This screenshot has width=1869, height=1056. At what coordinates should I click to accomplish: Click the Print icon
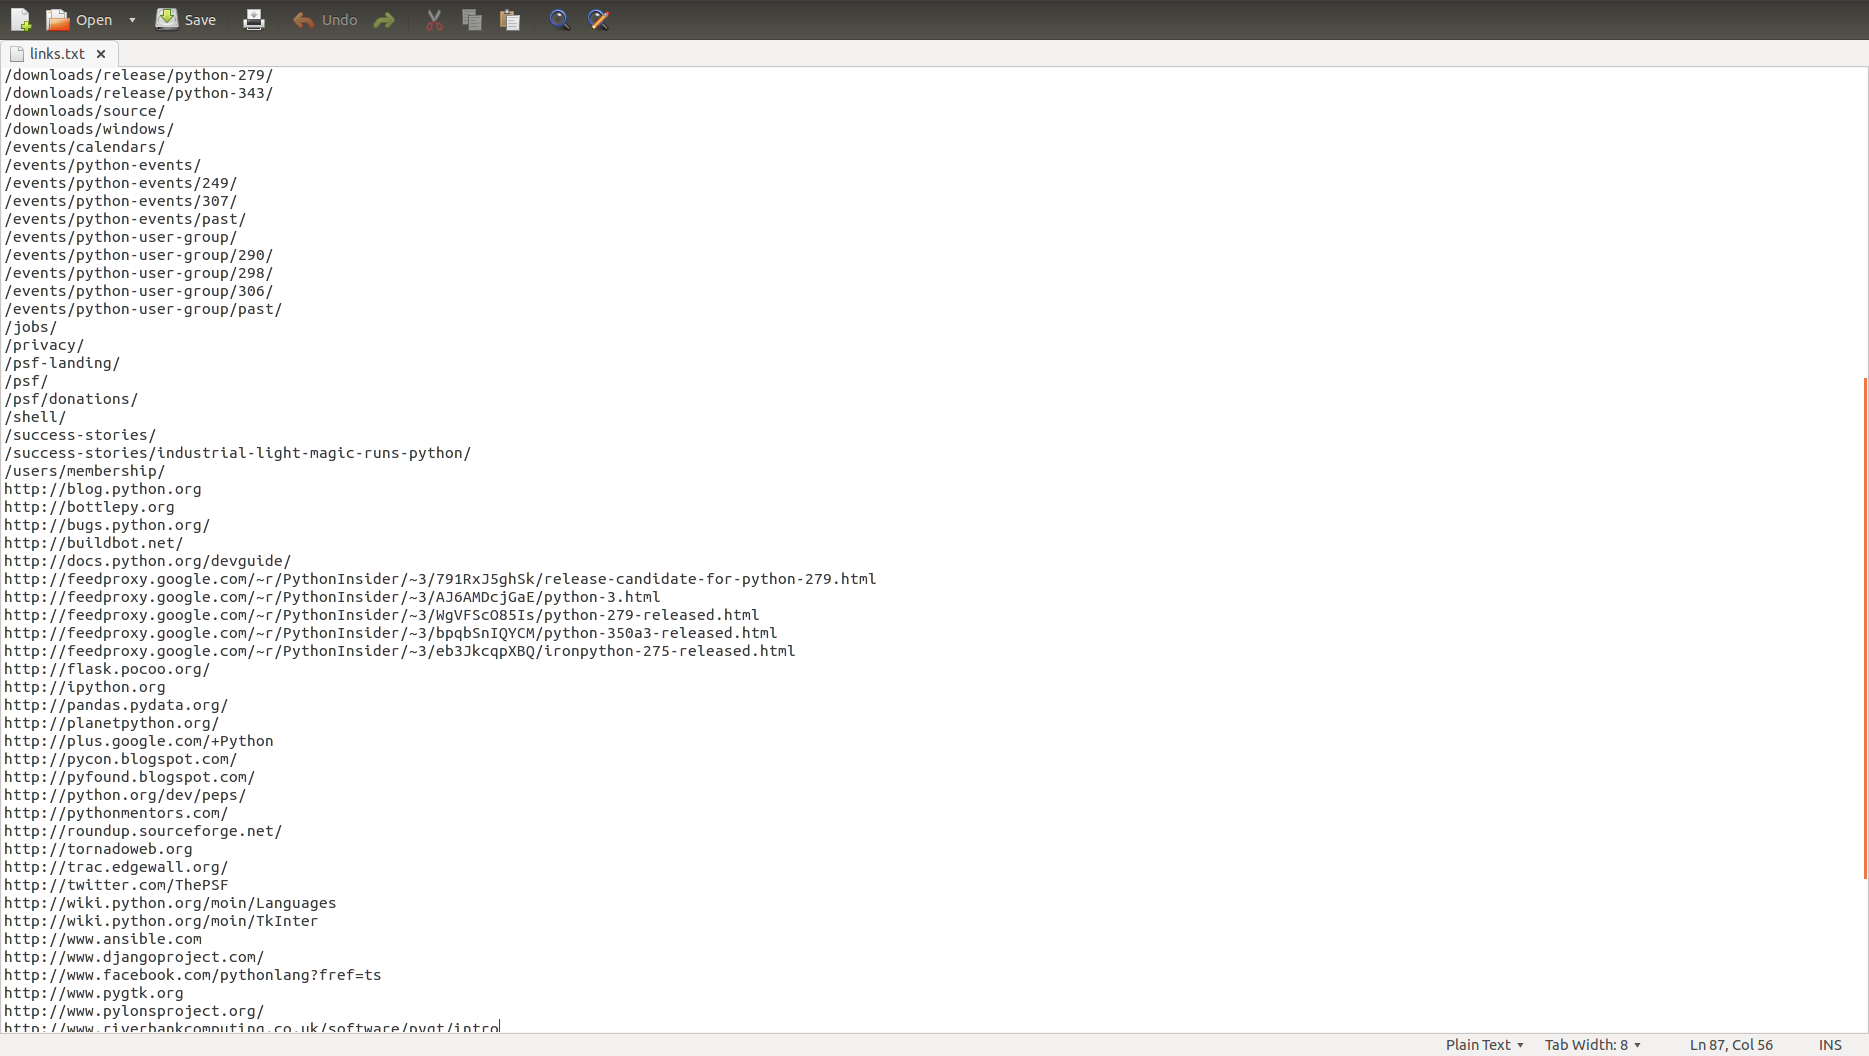[254, 20]
